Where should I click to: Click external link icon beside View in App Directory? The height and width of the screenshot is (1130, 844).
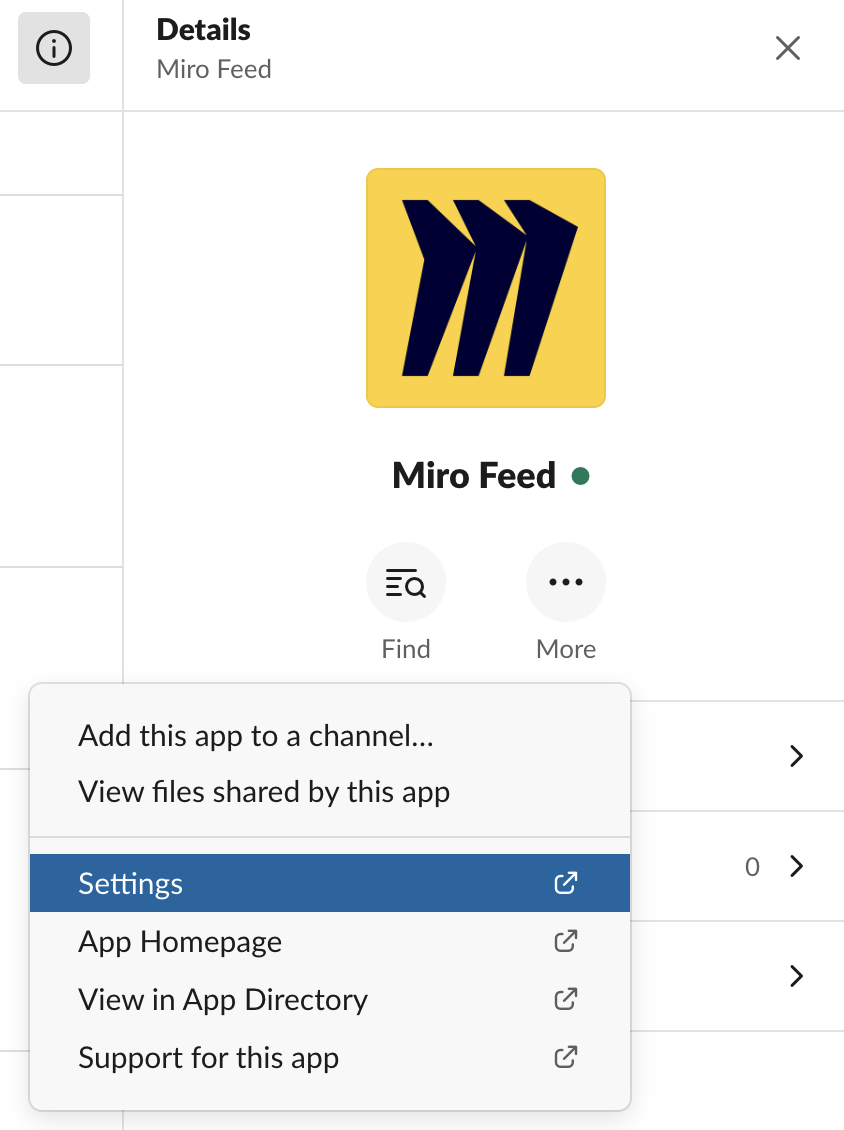pos(566,999)
